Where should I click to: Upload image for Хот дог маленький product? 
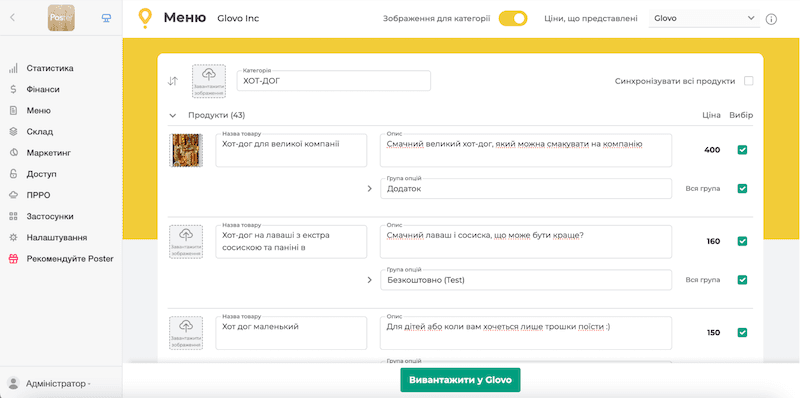[x=186, y=333]
